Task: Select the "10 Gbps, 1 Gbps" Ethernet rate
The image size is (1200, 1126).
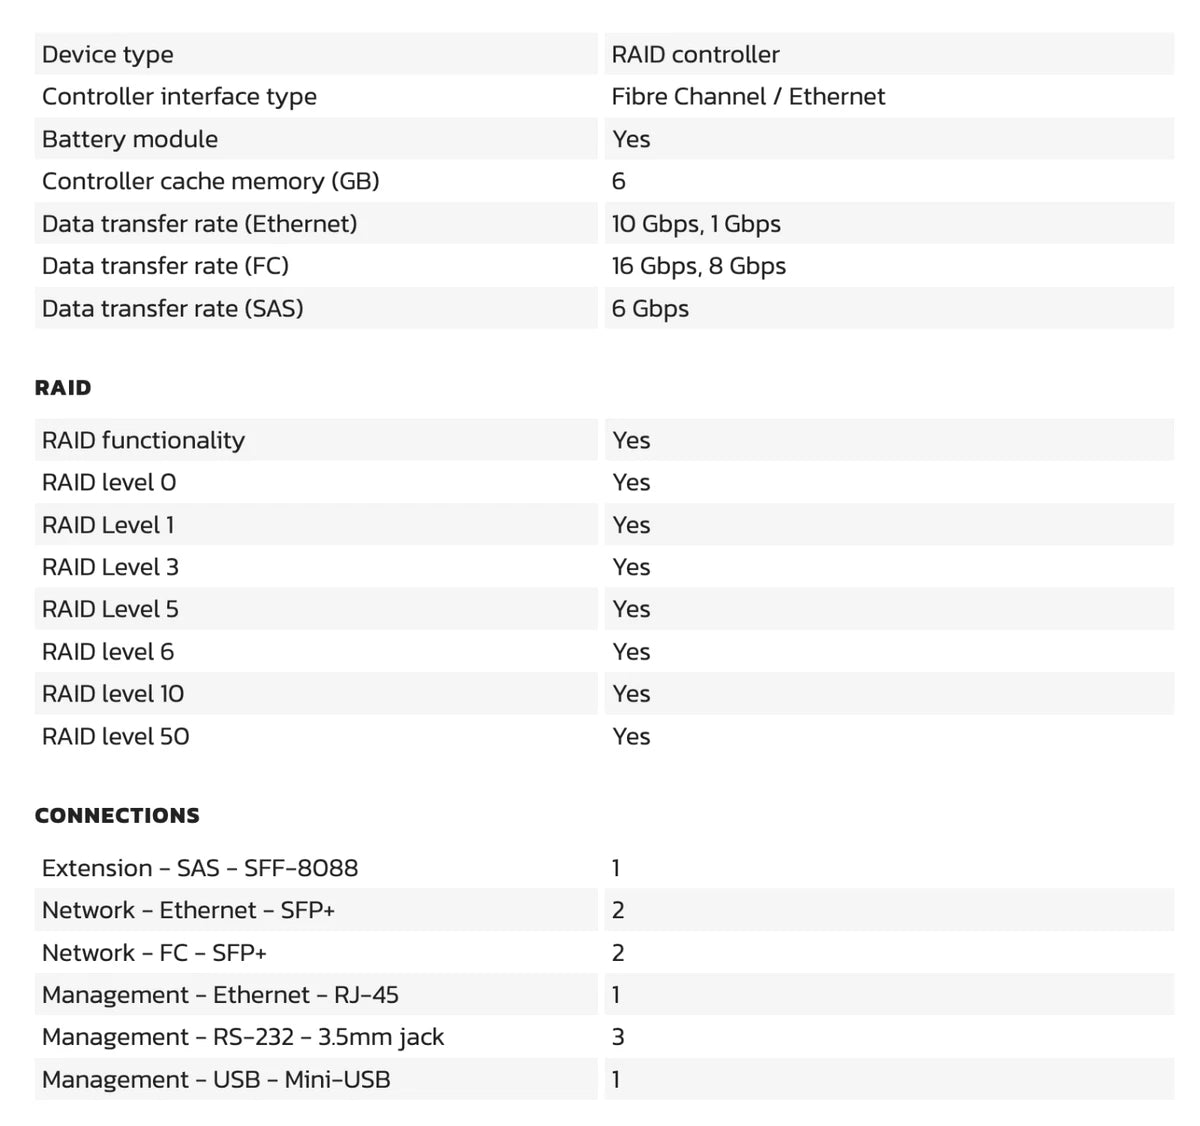Action: [x=696, y=224]
